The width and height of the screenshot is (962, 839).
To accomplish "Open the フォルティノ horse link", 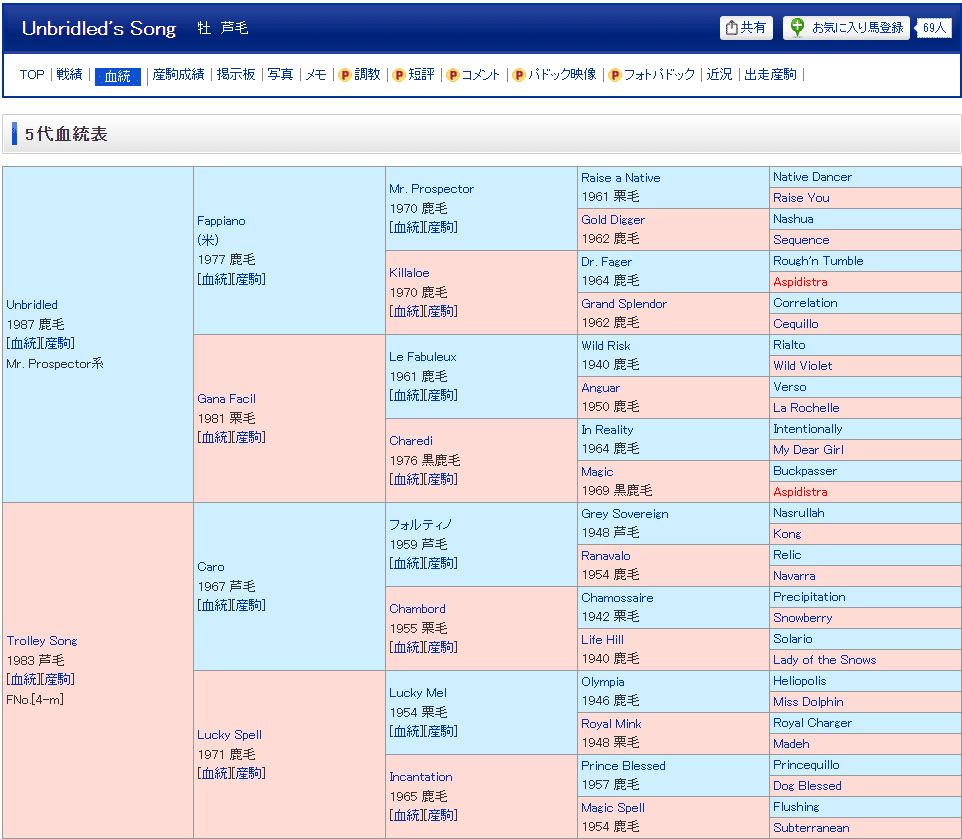I will [x=420, y=524].
